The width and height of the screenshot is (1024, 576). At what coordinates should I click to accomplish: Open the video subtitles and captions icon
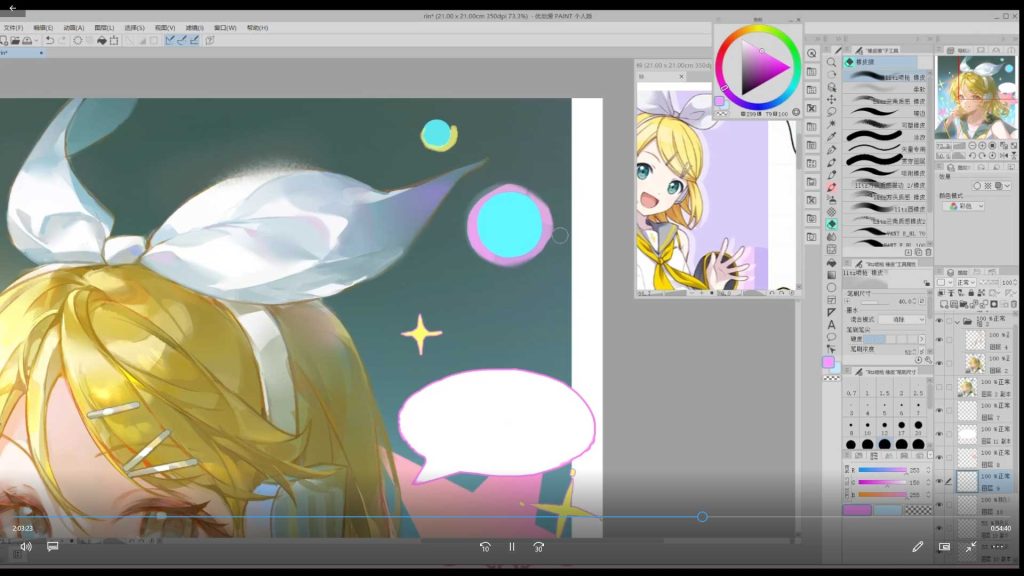(x=53, y=546)
